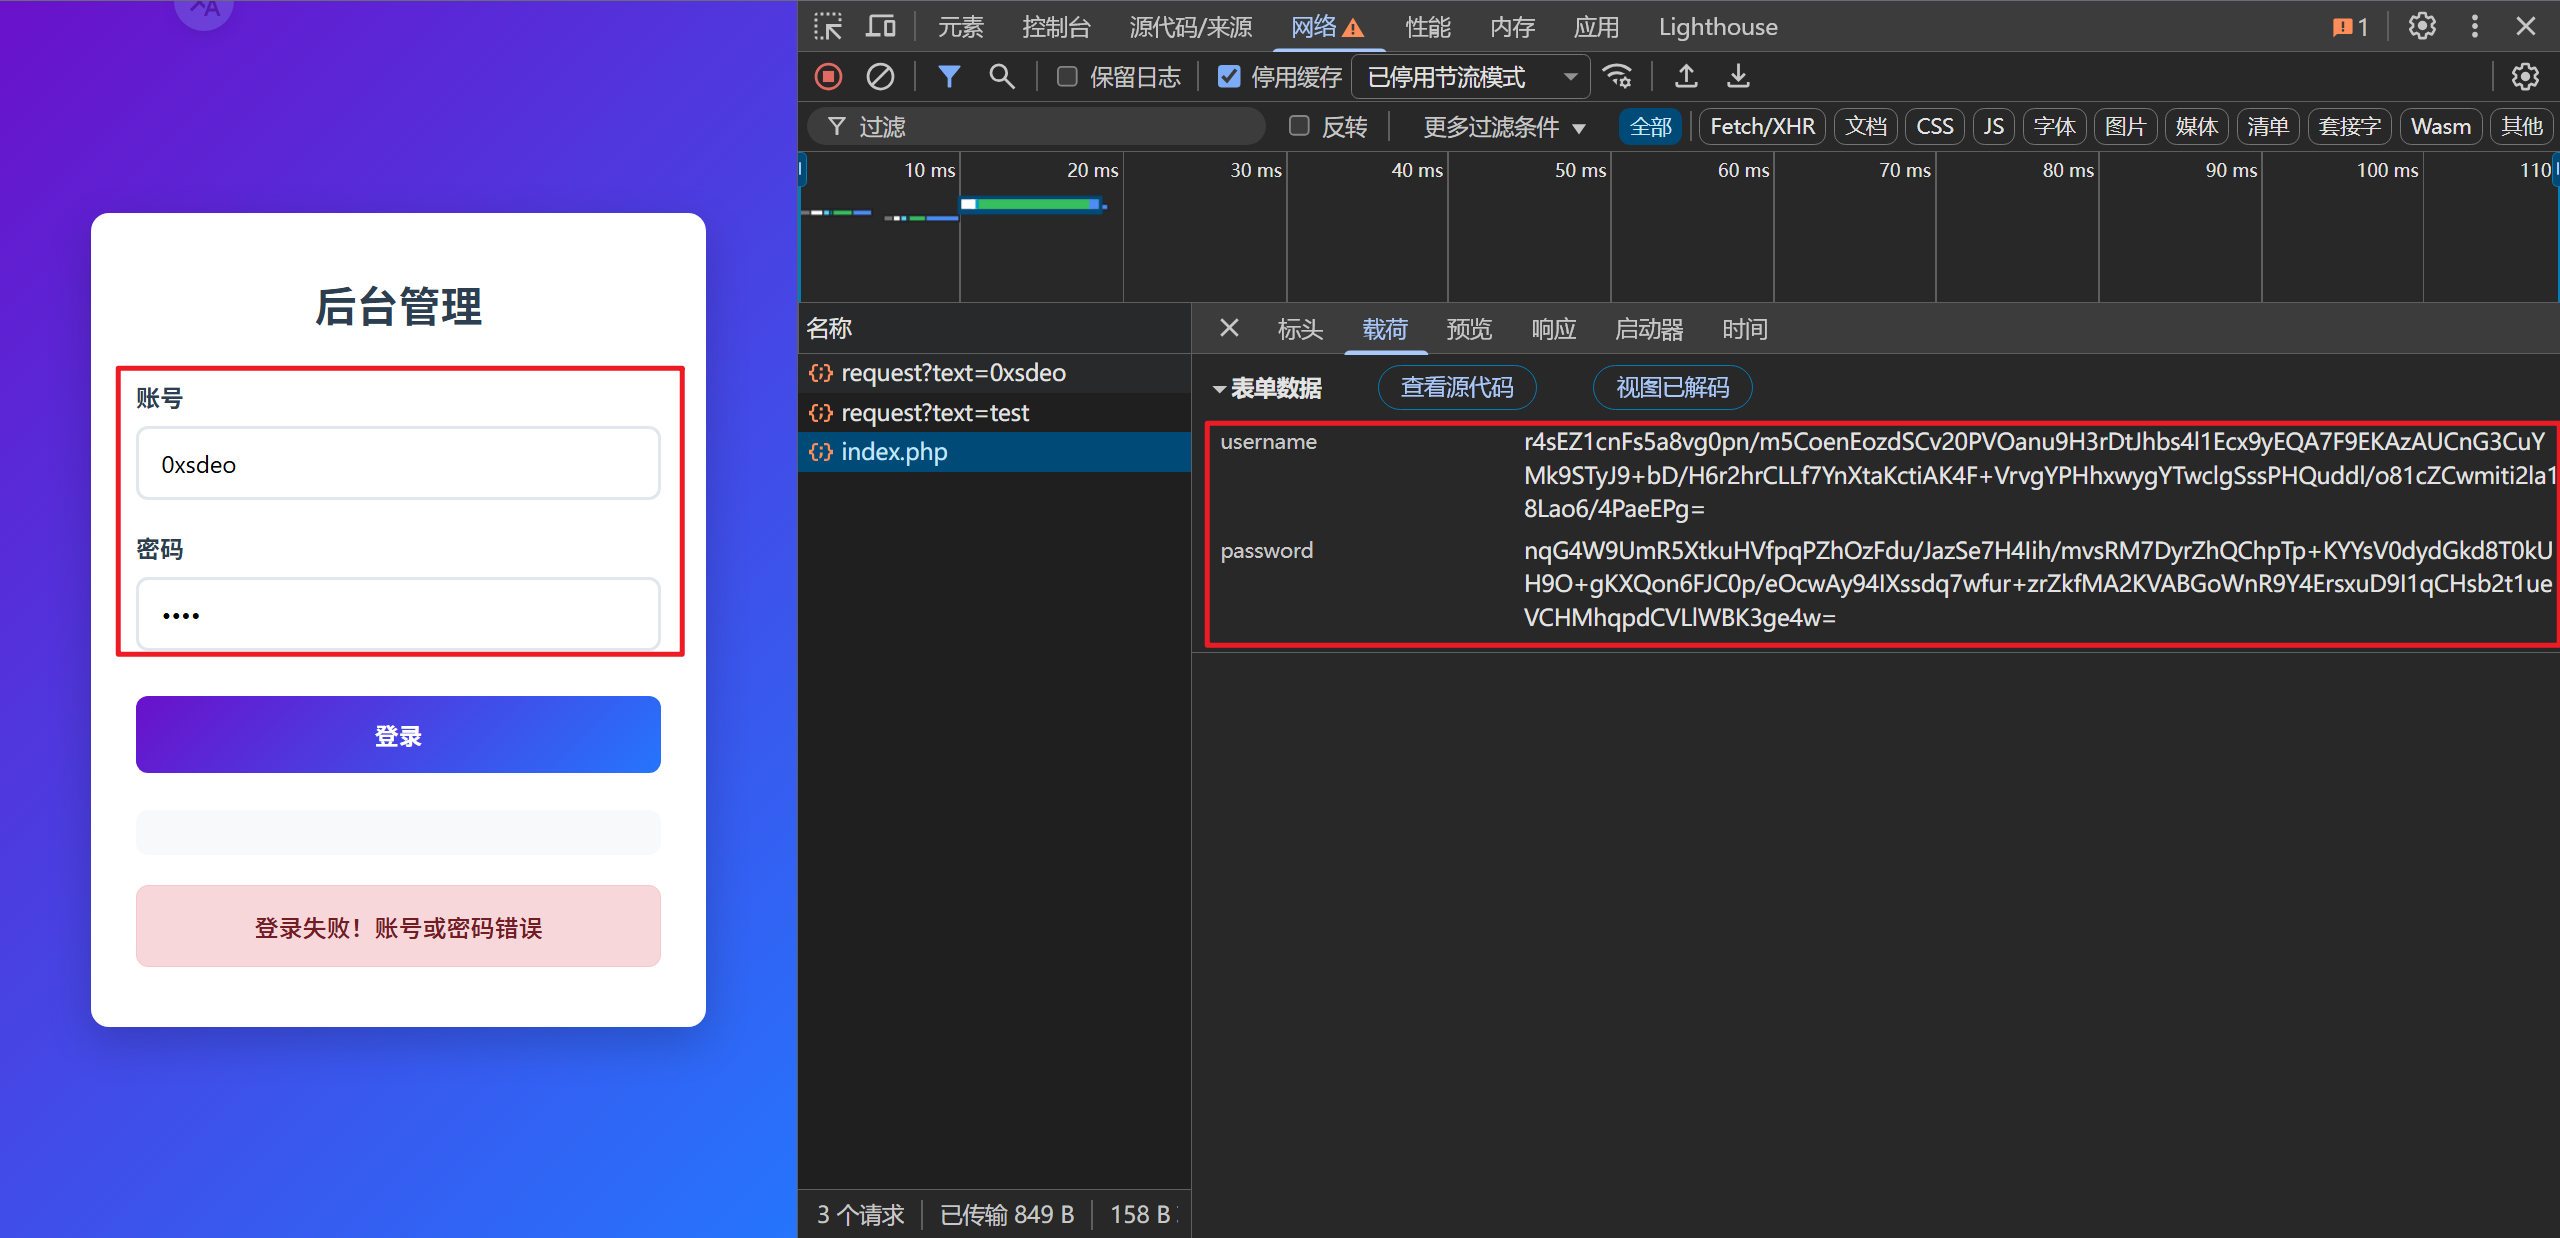The height and width of the screenshot is (1238, 2560).
Task: Open the 已停用节流模式 throttling dropdown
Action: pos(1470,77)
